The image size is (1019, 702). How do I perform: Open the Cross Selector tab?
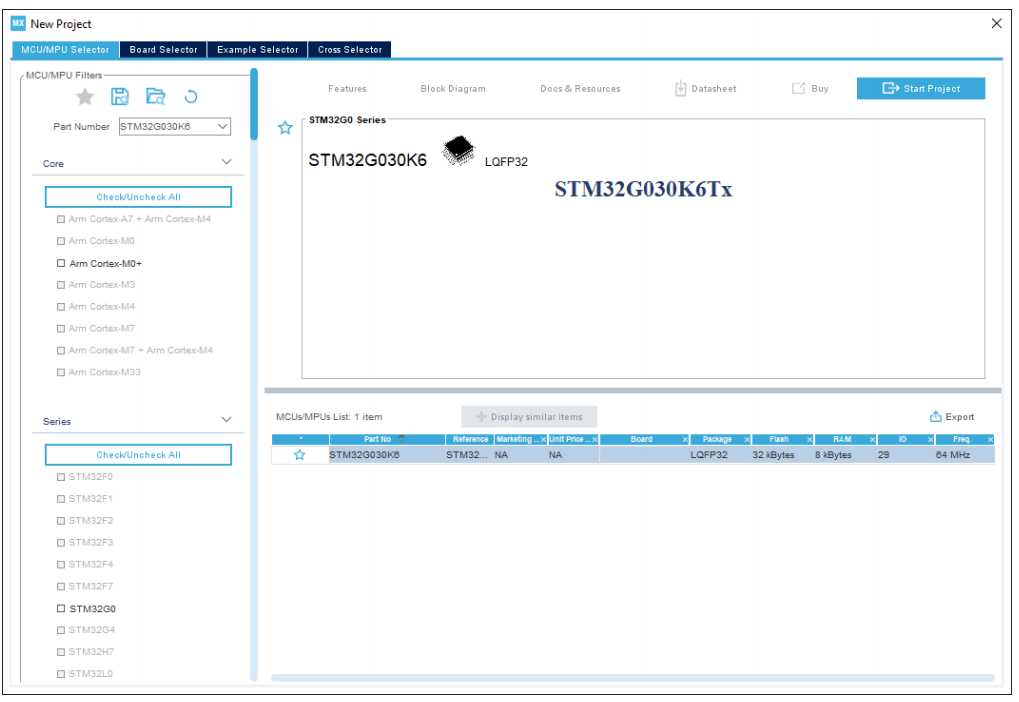349,48
